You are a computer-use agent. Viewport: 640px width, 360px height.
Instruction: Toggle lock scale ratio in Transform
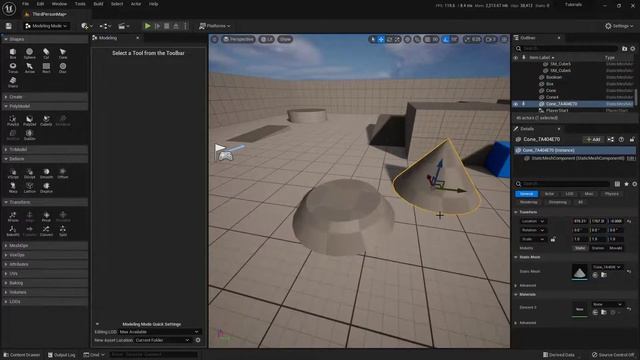[553, 239]
